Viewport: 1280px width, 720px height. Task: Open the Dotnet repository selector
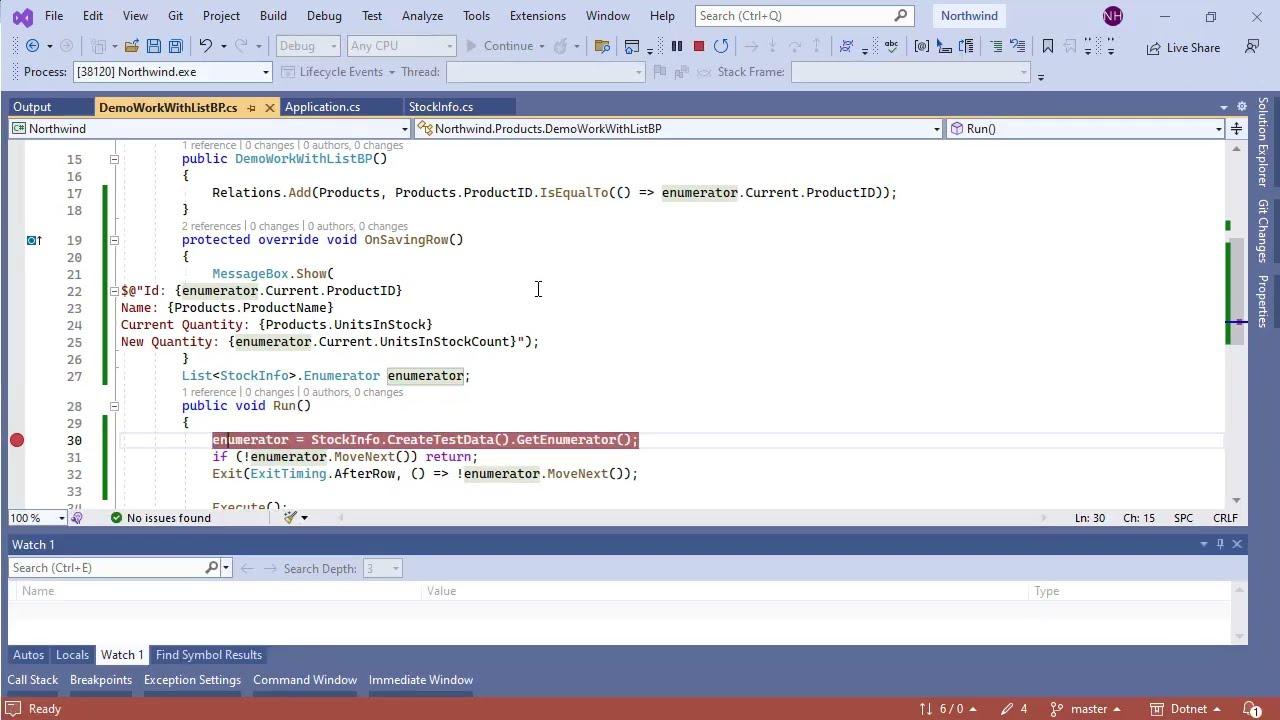click(x=1186, y=709)
